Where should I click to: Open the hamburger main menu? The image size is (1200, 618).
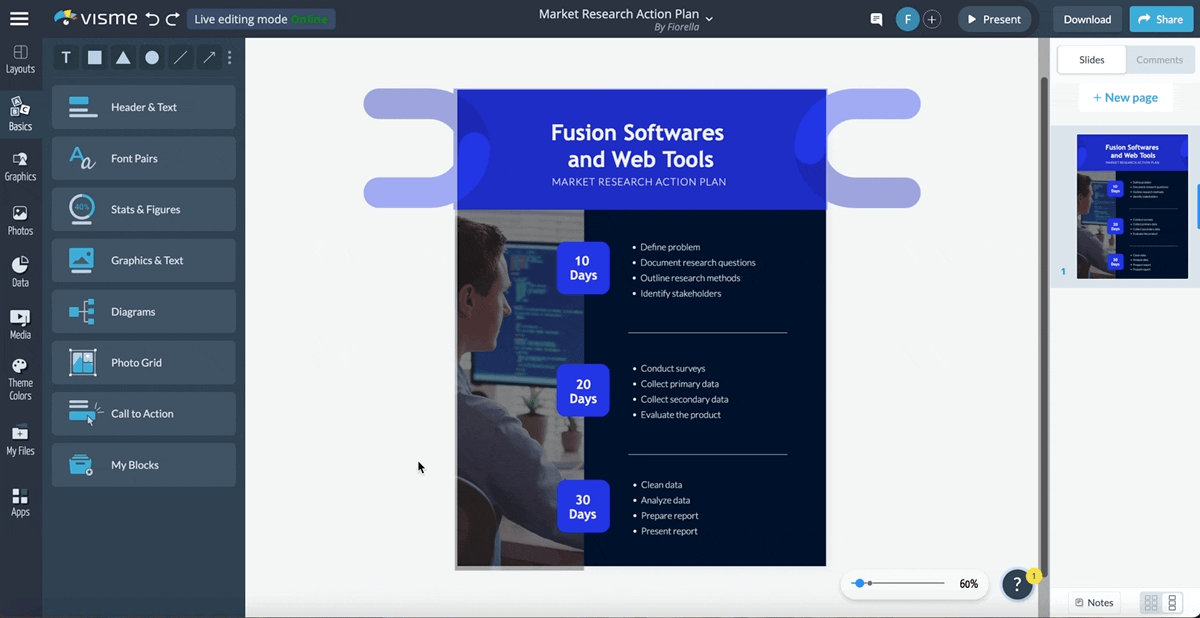coord(19,19)
